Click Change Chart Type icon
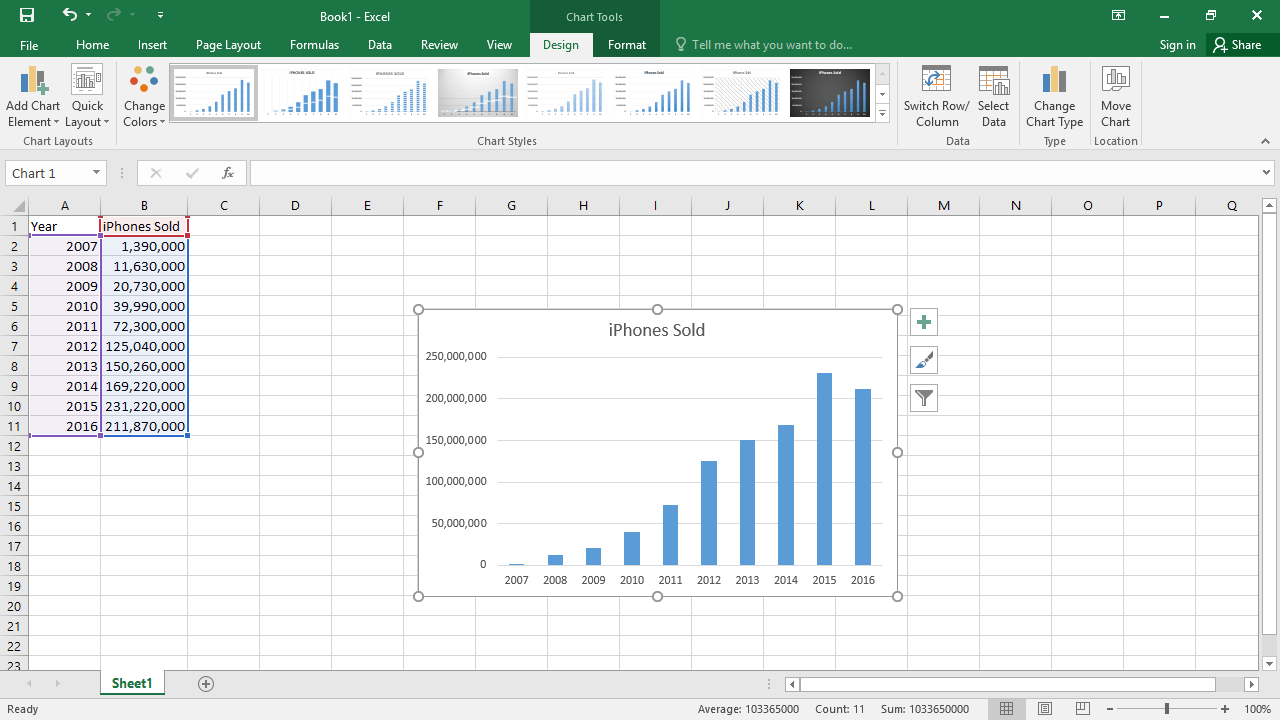Image resolution: width=1280 pixels, height=720 pixels. (x=1054, y=81)
